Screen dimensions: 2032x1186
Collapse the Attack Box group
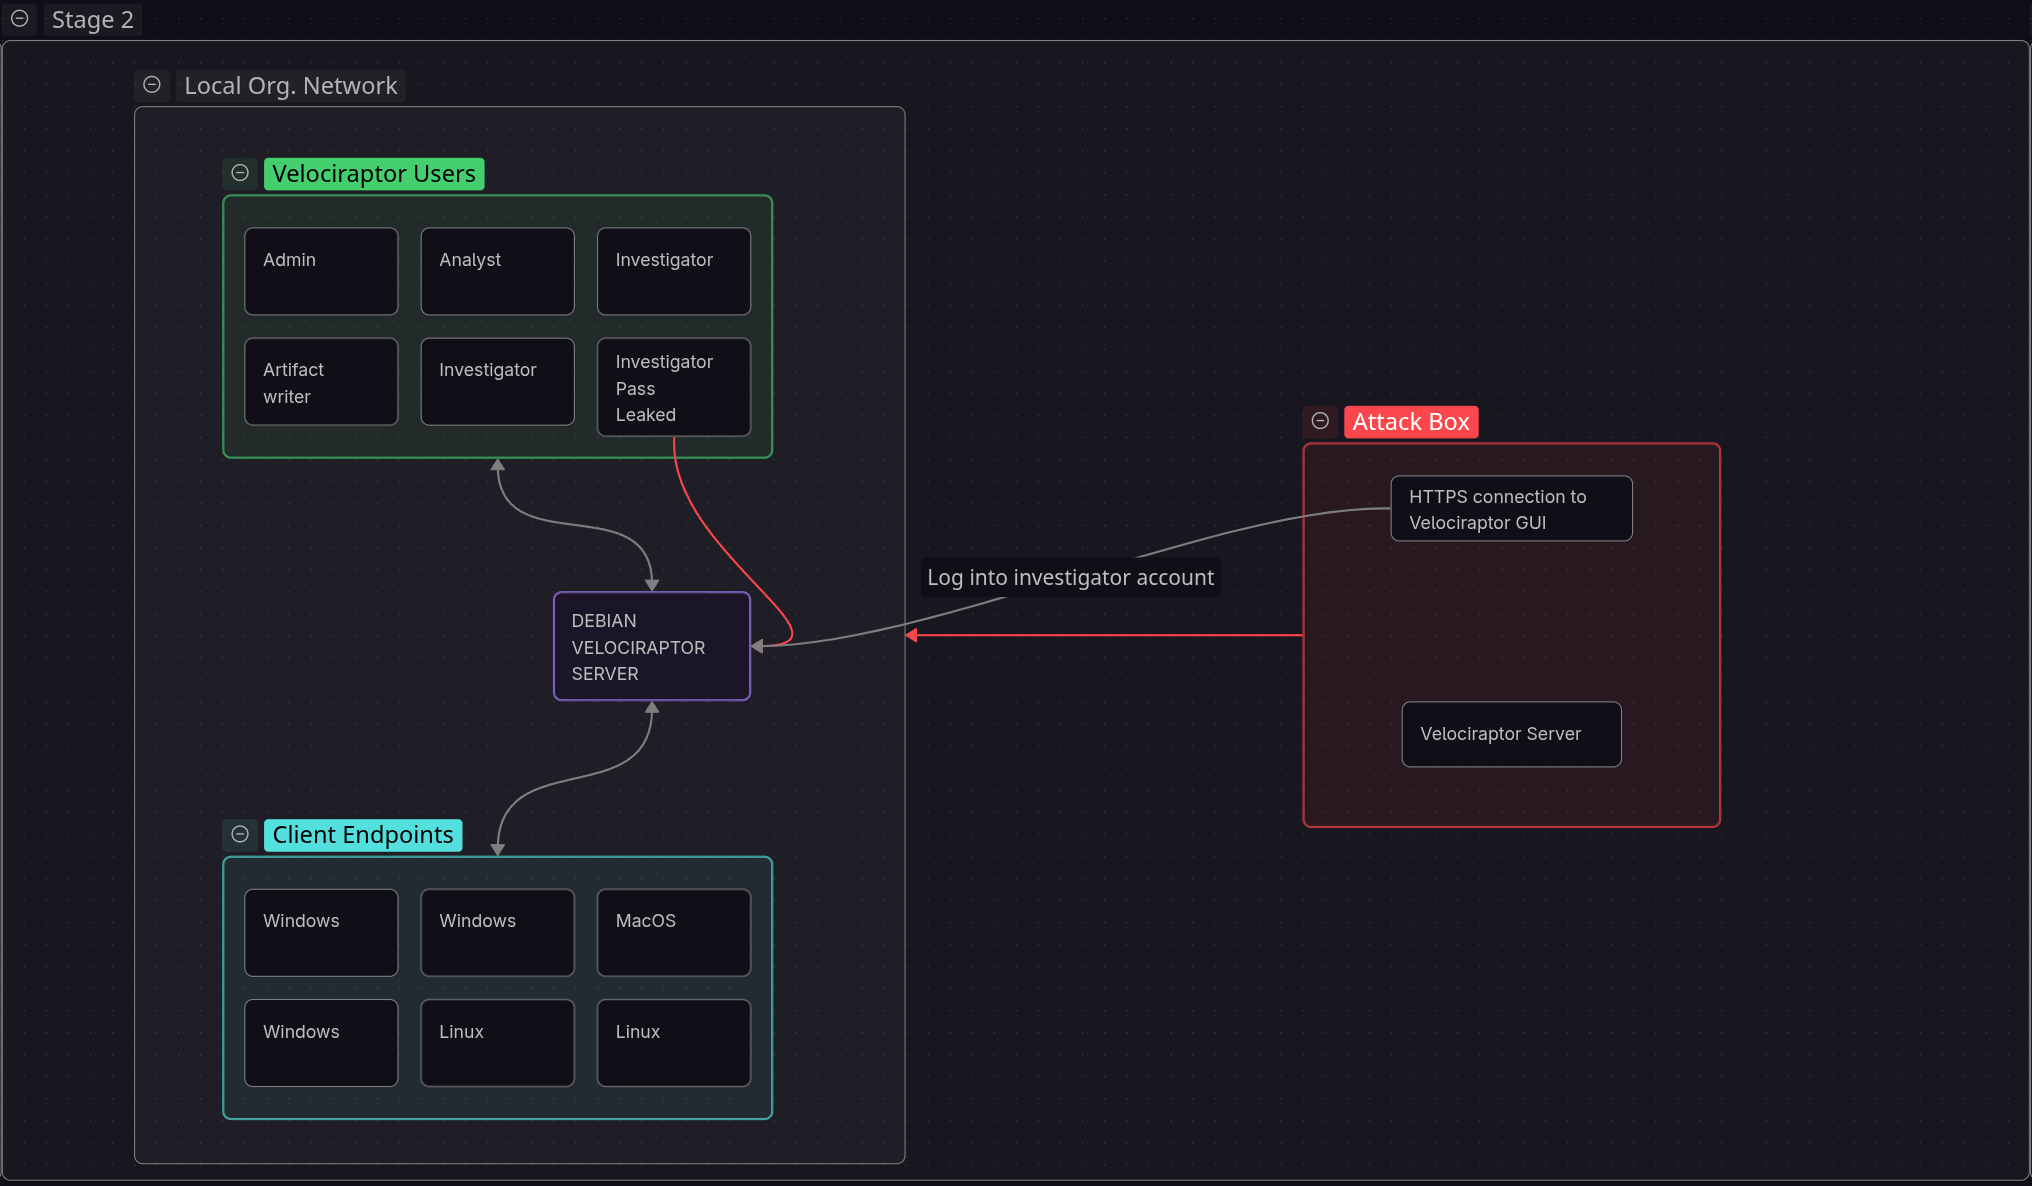[x=1320, y=421]
